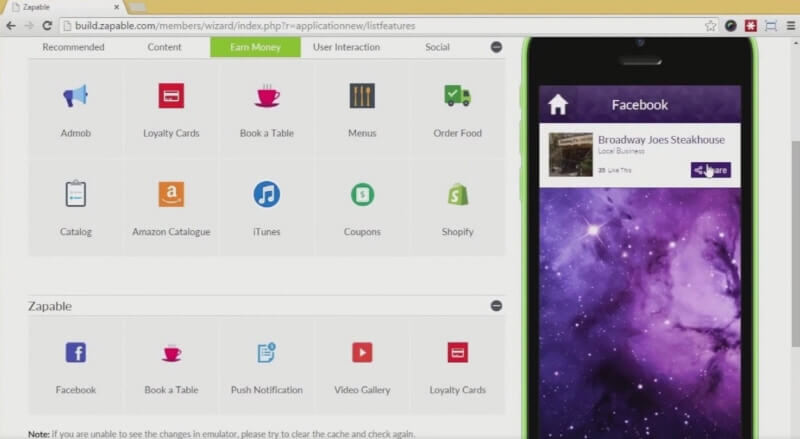This screenshot has width=800, height=439.
Task: Select the iTunes music note icon
Action: pyautogui.click(x=267, y=194)
